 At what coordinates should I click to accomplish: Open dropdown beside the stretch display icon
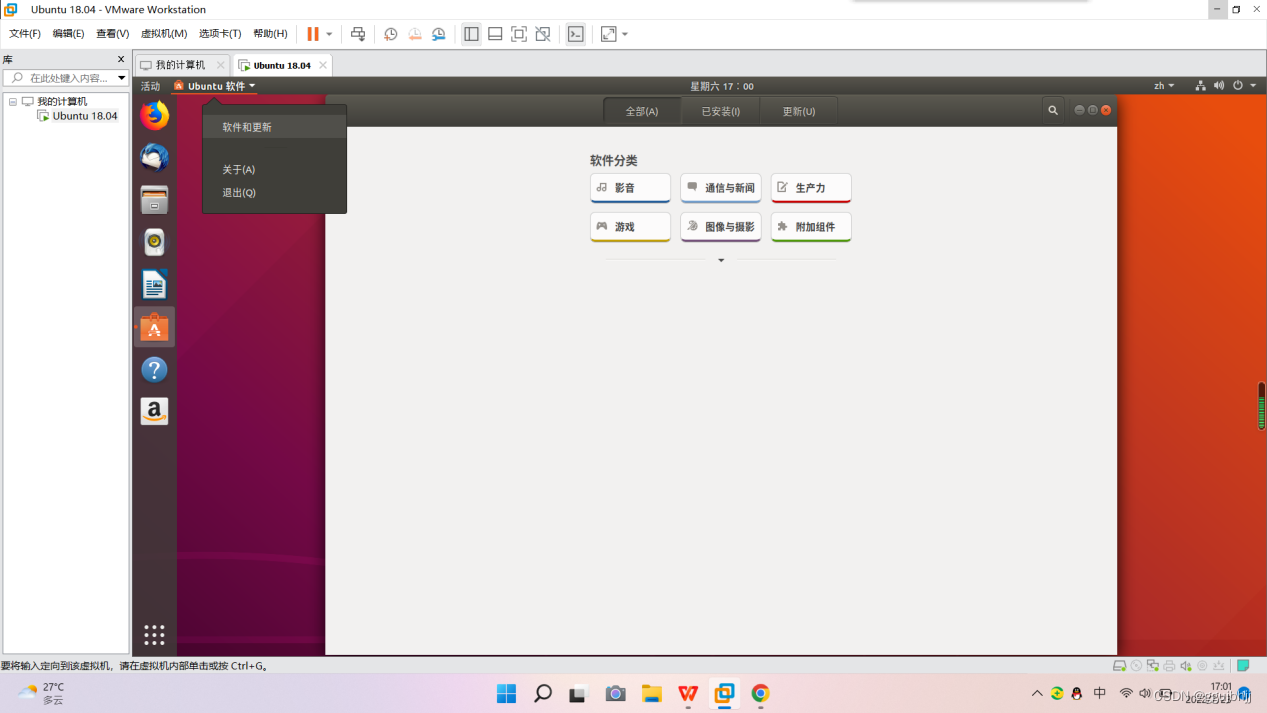point(625,34)
